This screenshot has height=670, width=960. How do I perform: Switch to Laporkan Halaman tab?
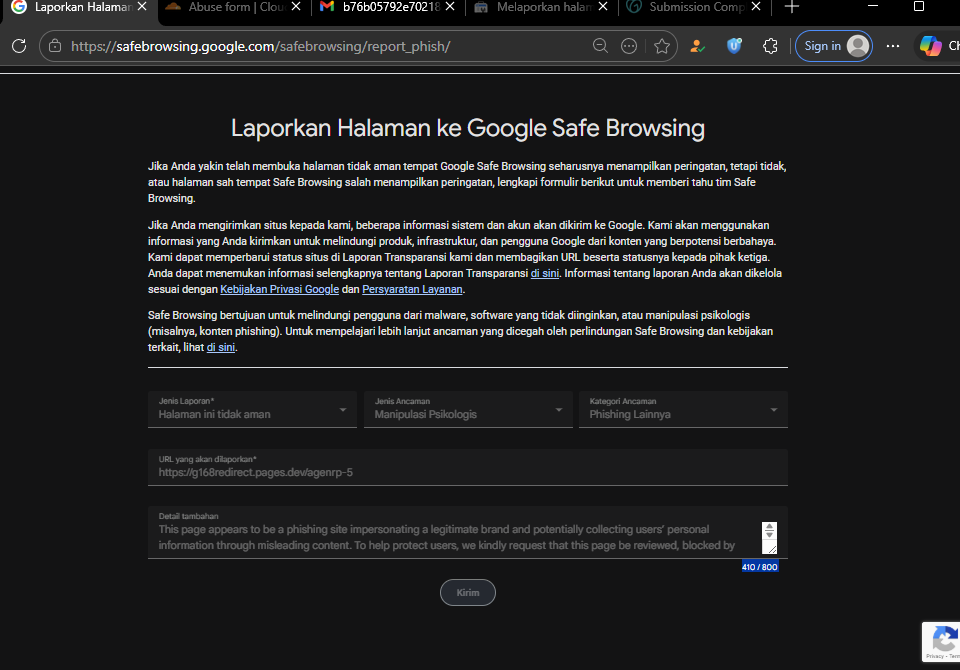pos(80,7)
